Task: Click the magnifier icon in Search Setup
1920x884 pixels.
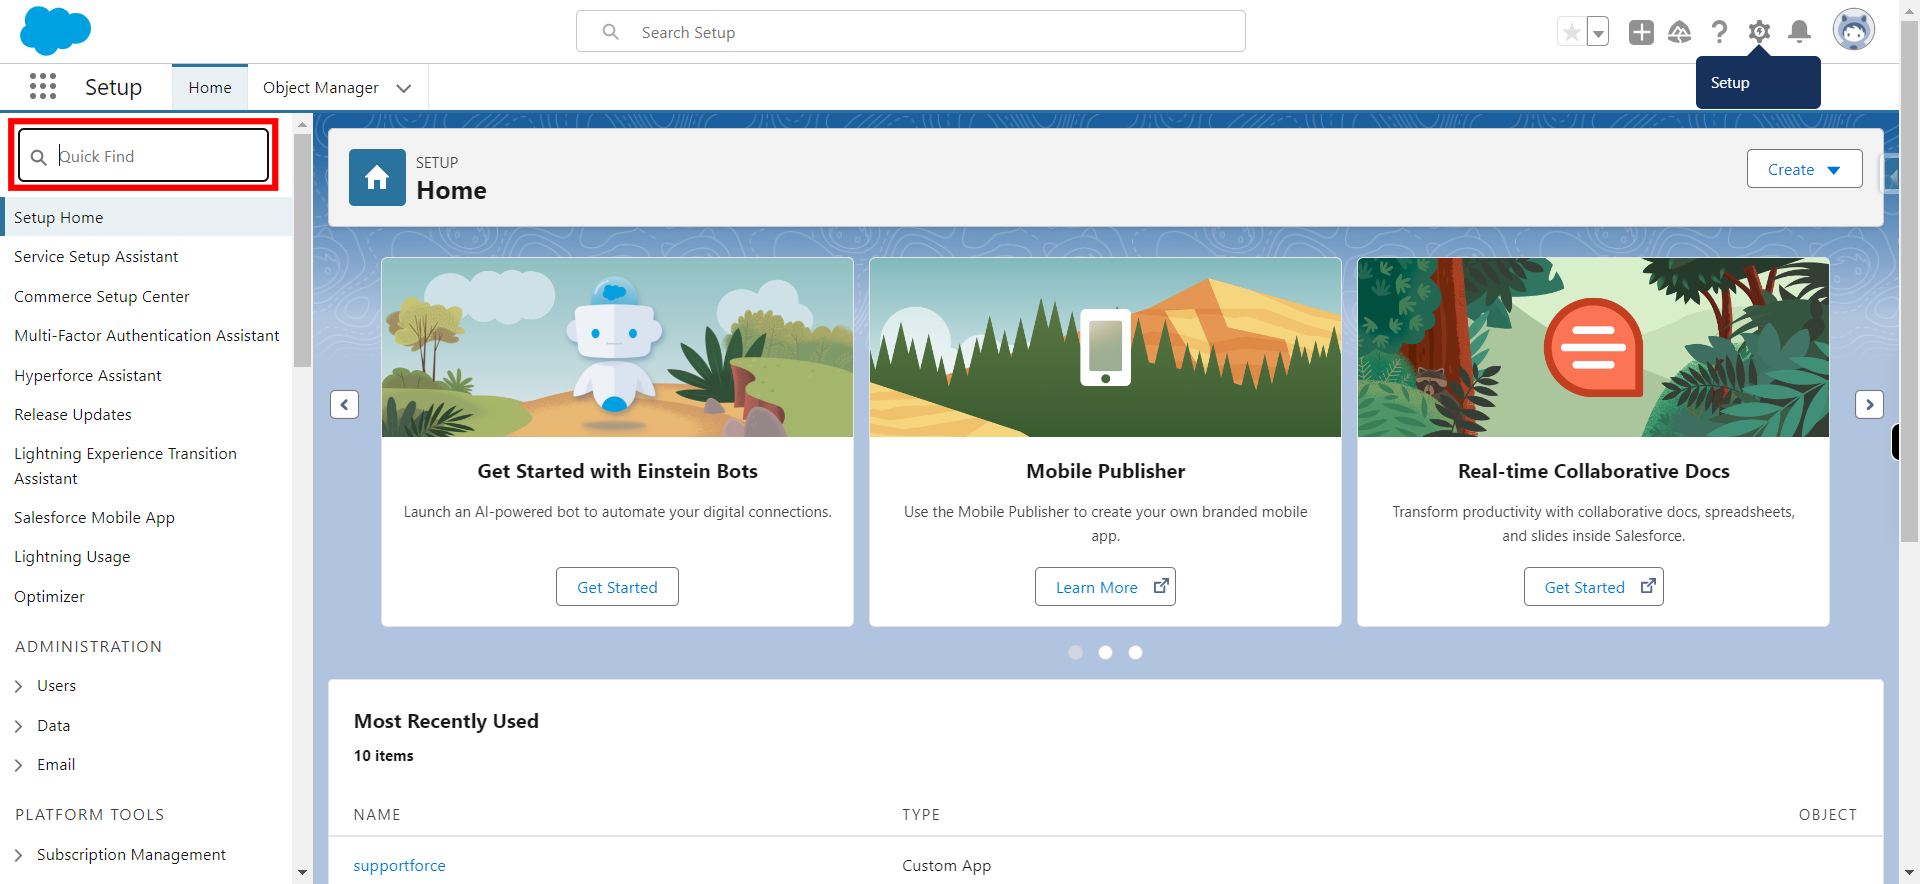Action: pos(610,32)
